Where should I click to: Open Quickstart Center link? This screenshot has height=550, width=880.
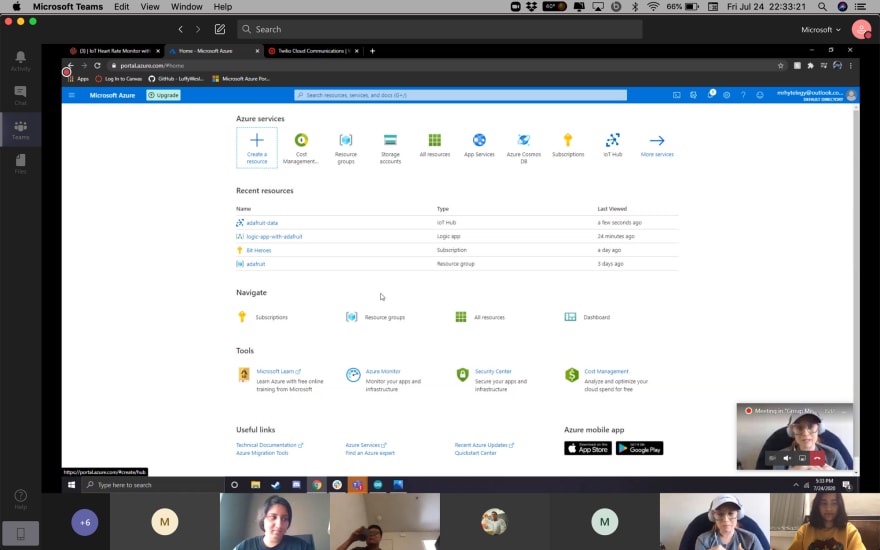[x=475, y=453]
